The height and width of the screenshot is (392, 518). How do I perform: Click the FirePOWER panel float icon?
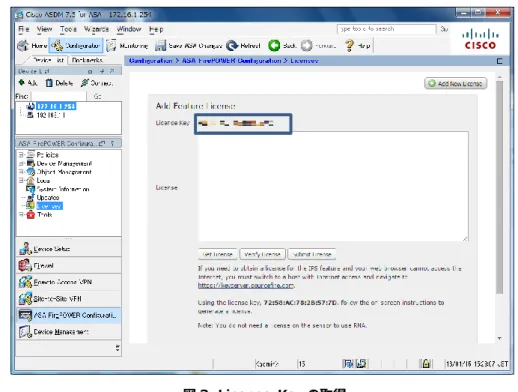(102, 143)
